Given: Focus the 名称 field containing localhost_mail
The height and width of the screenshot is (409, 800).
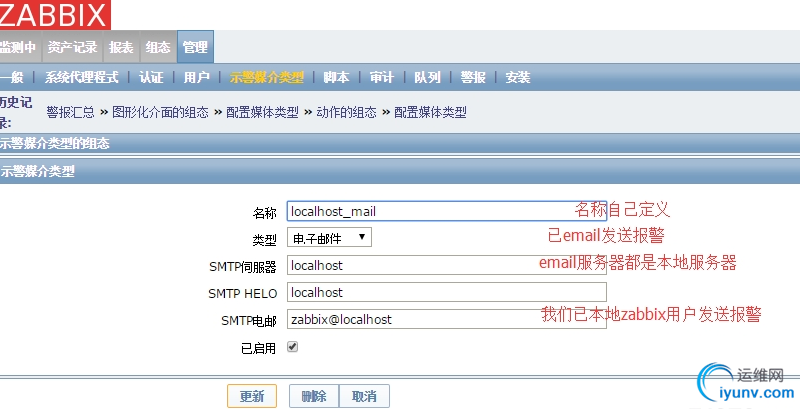Looking at the screenshot, I should (x=446, y=211).
